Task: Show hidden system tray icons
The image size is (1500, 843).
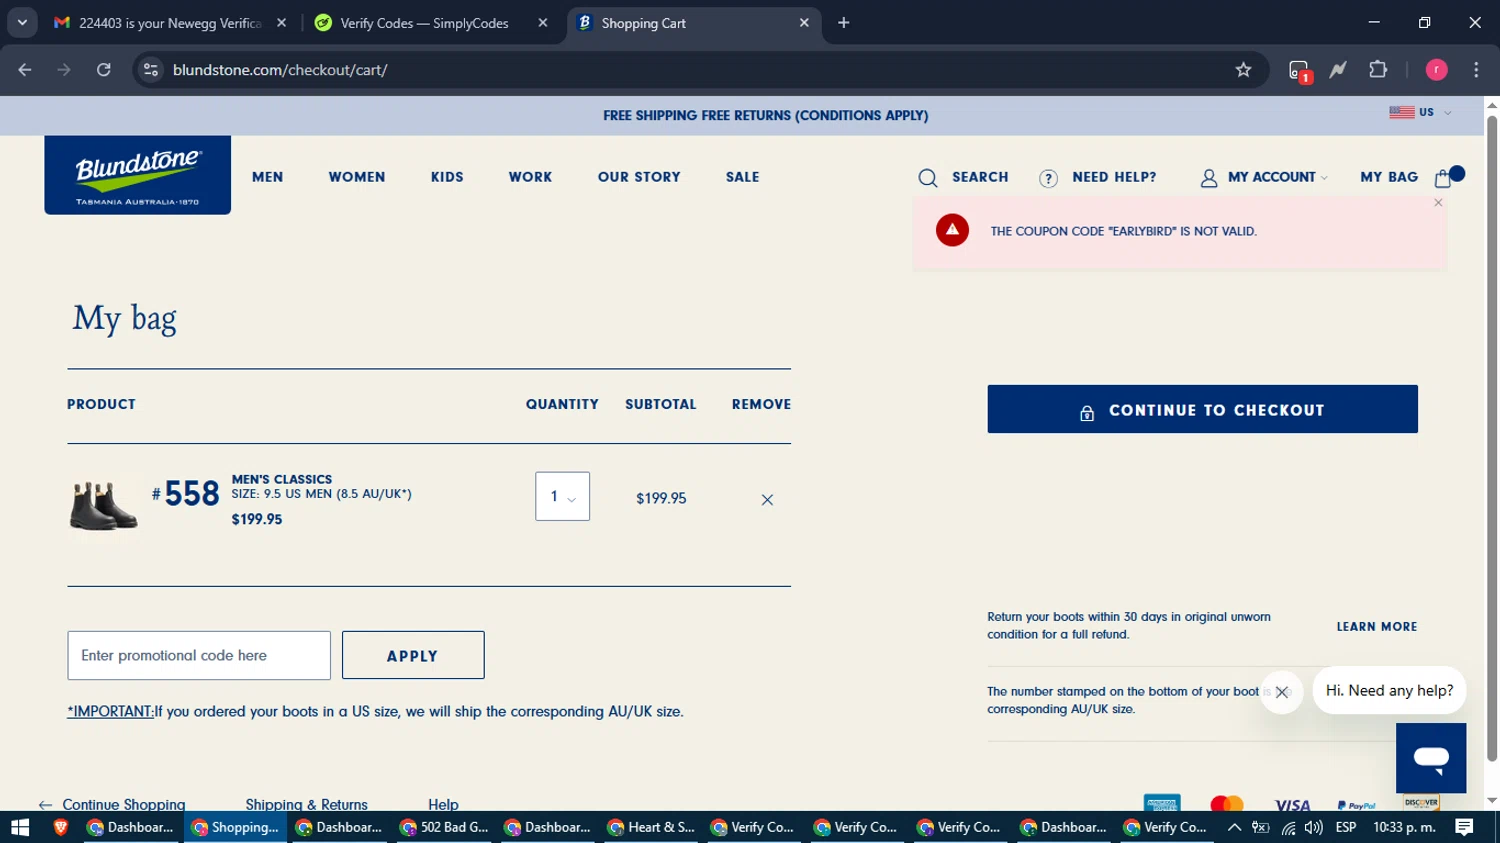Action: pos(1234,827)
